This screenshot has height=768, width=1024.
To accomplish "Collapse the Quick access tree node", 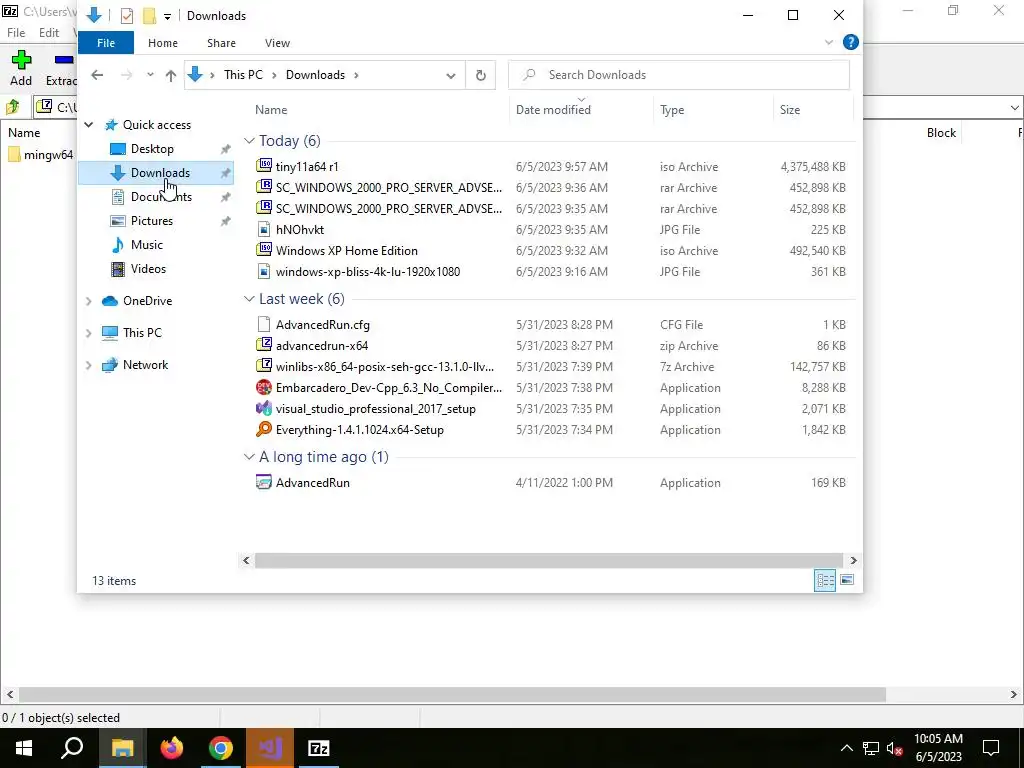I will coord(89,124).
